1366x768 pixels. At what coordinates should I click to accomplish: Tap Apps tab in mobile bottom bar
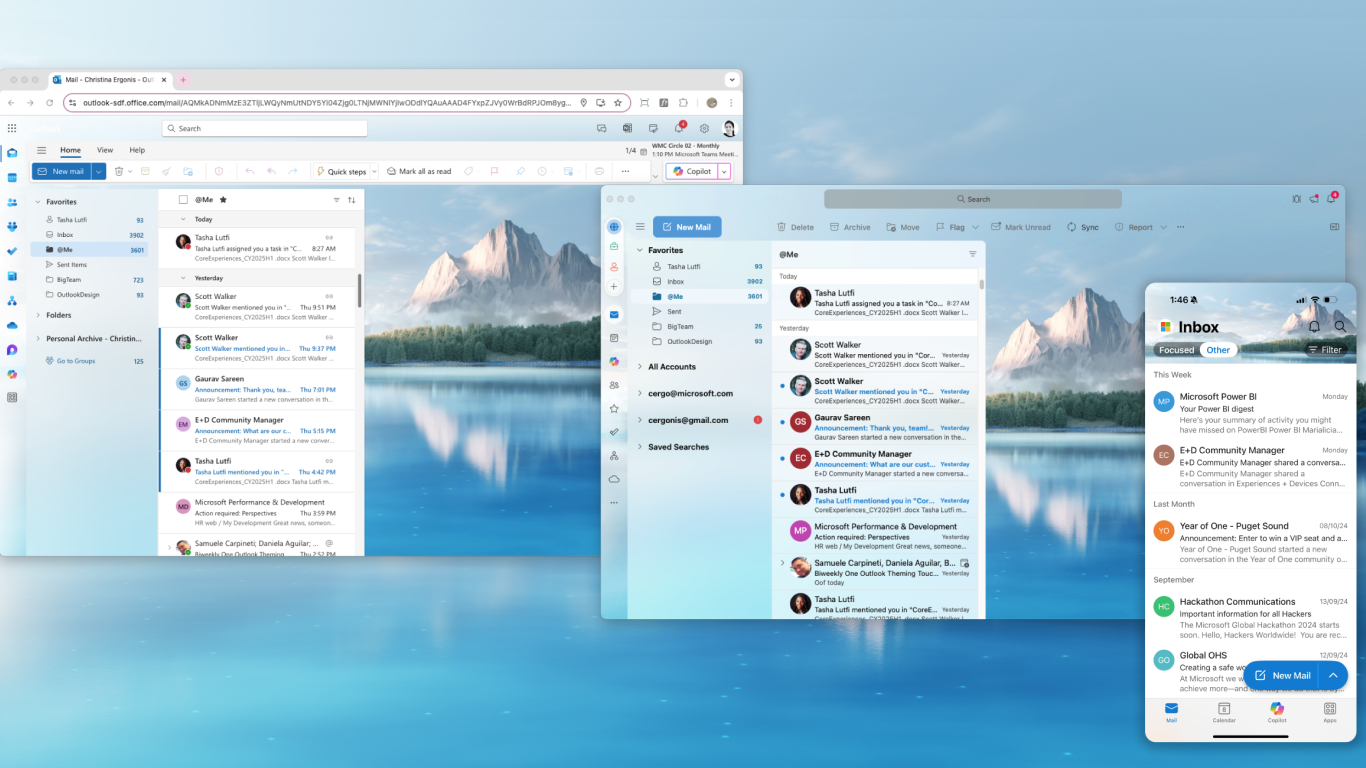1330,712
